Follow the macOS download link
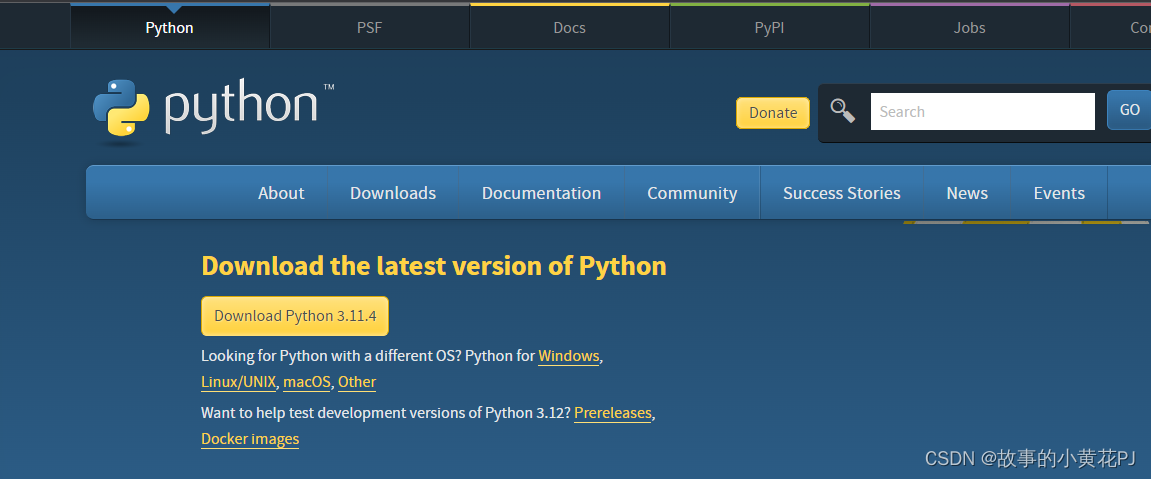The width and height of the screenshot is (1151, 479). (x=307, y=382)
